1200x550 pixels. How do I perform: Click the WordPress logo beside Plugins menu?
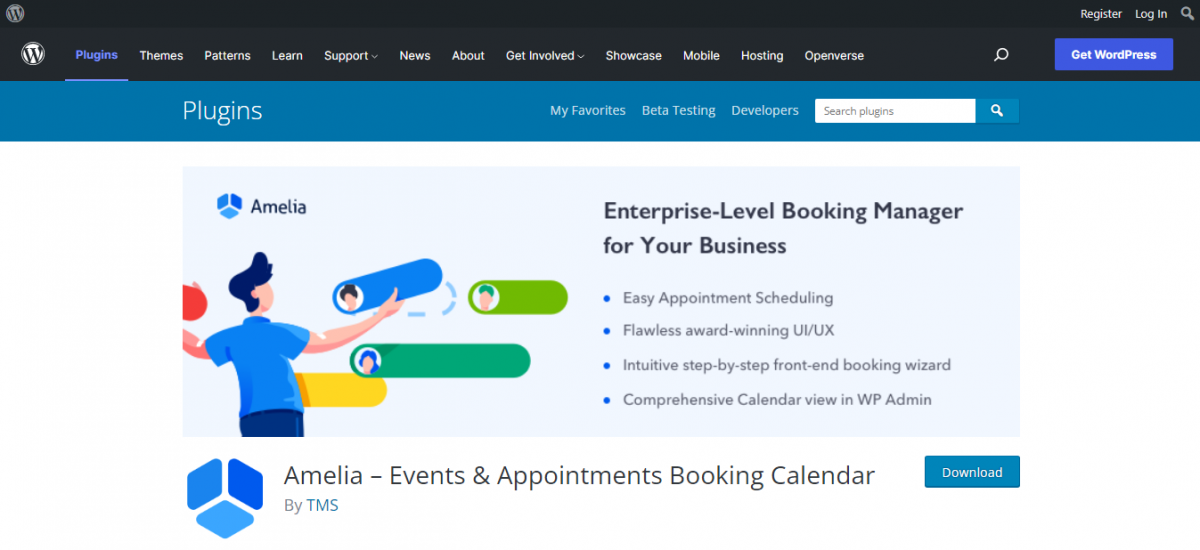pos(34,55)
